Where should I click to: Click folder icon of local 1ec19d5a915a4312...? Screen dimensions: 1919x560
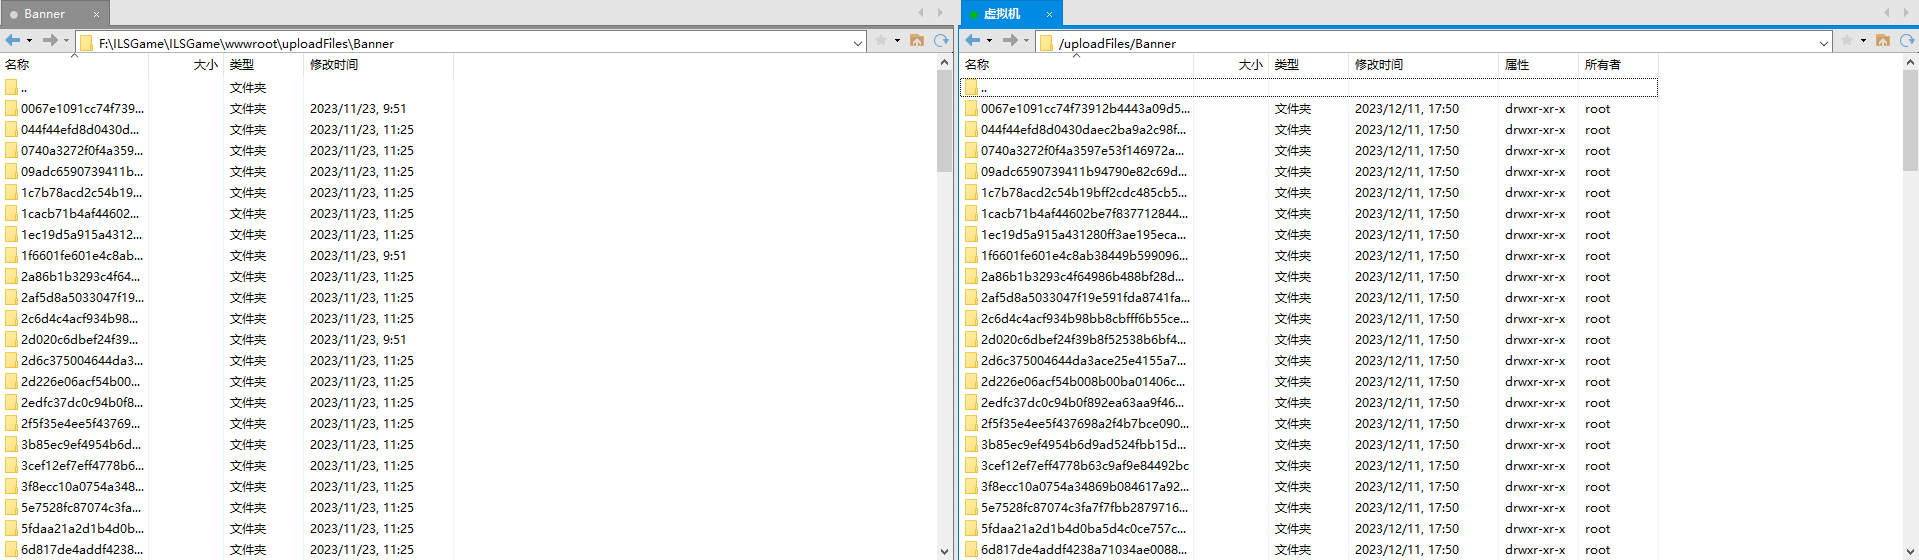(x=11, y=235)
